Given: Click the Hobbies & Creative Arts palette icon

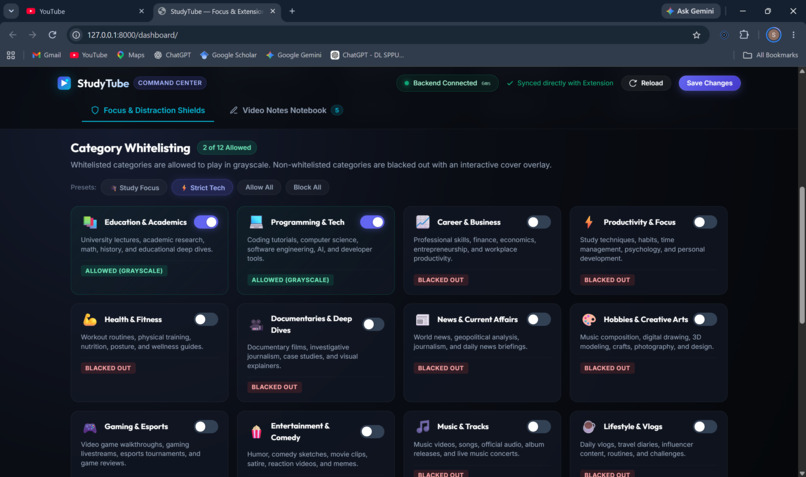Looking at the screenshot, I should pos(589,319).
